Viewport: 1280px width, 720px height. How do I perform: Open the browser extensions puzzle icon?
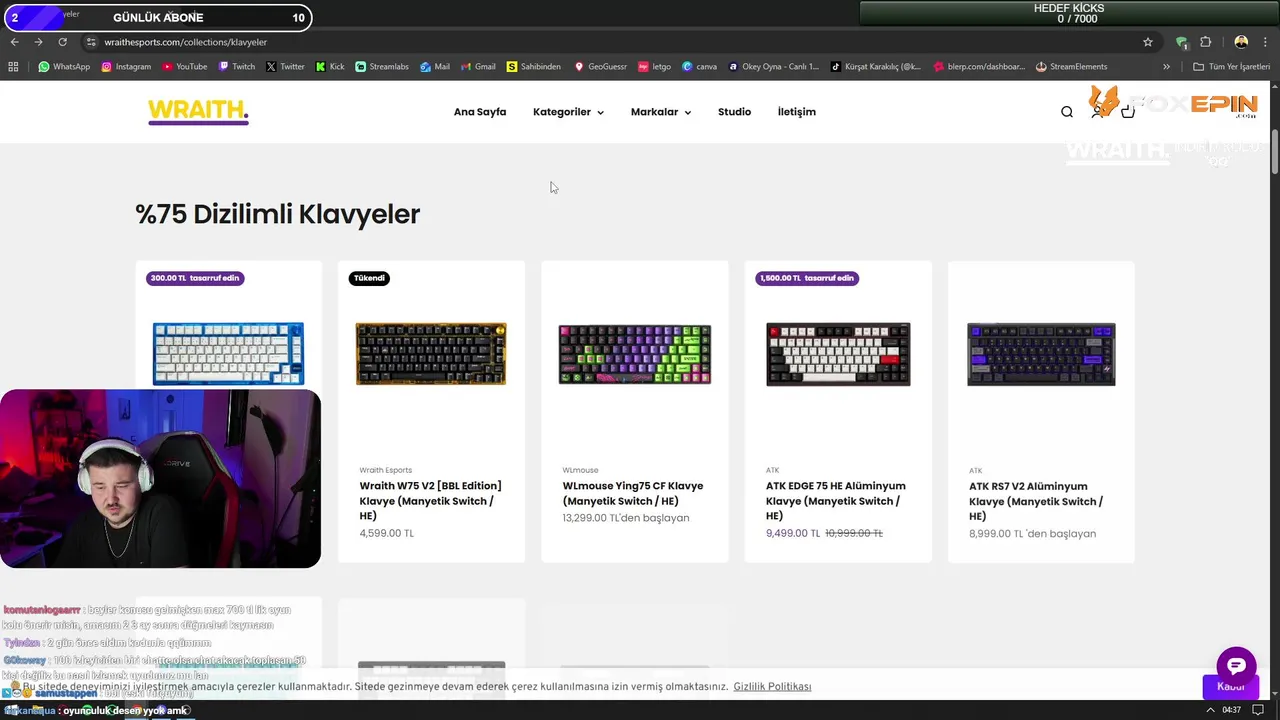pos(1205,42)
